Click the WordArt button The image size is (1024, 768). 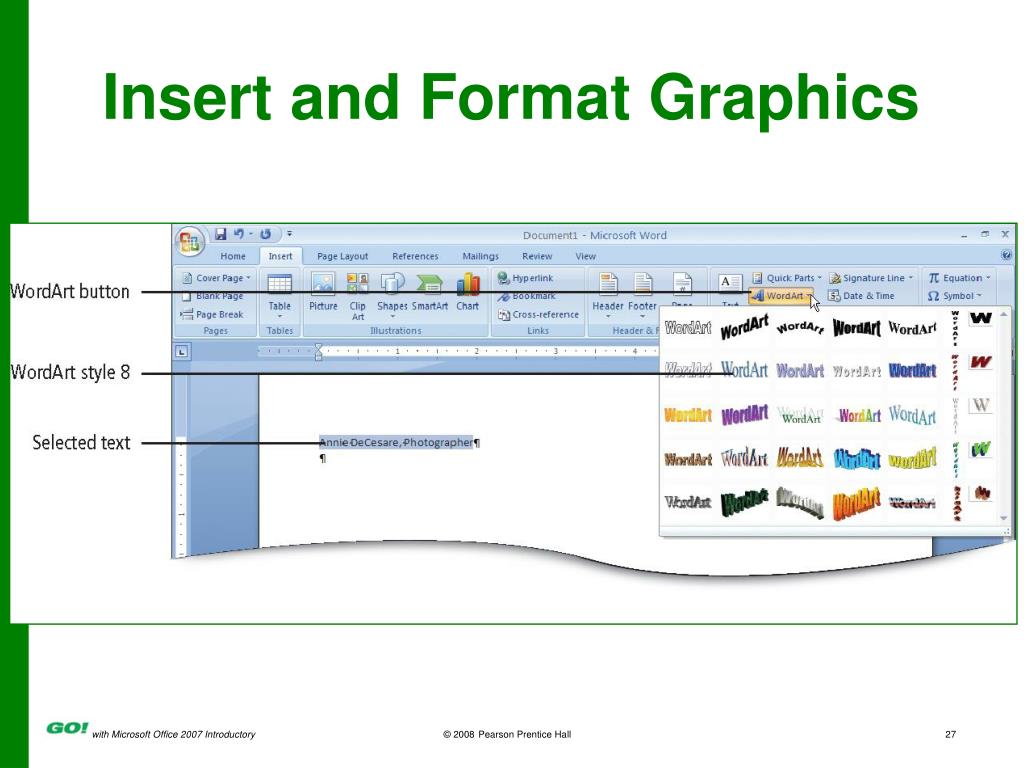782,296
